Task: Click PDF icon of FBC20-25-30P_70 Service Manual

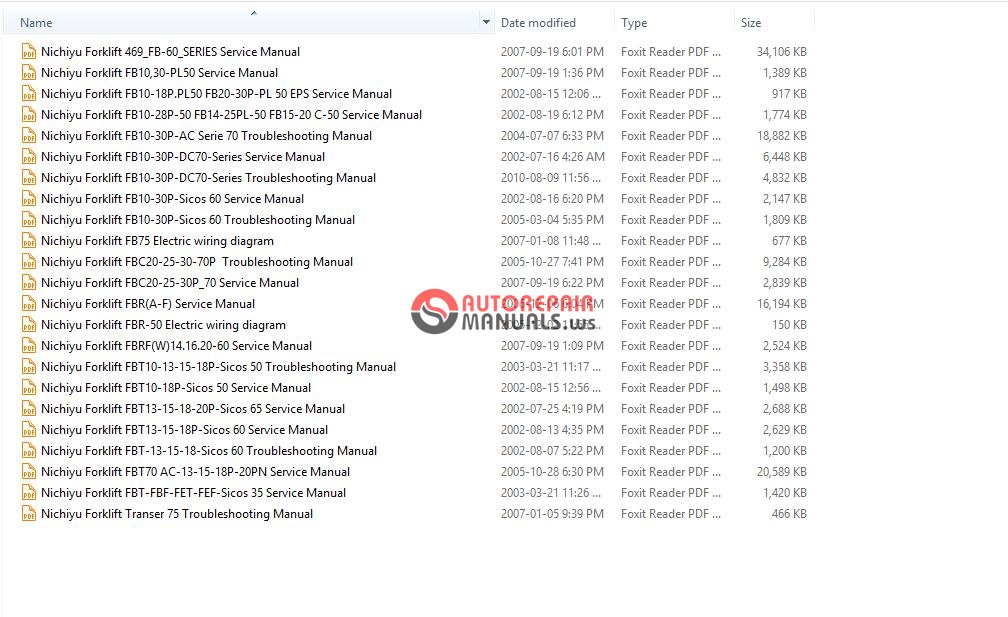Action: coord(28,283)
